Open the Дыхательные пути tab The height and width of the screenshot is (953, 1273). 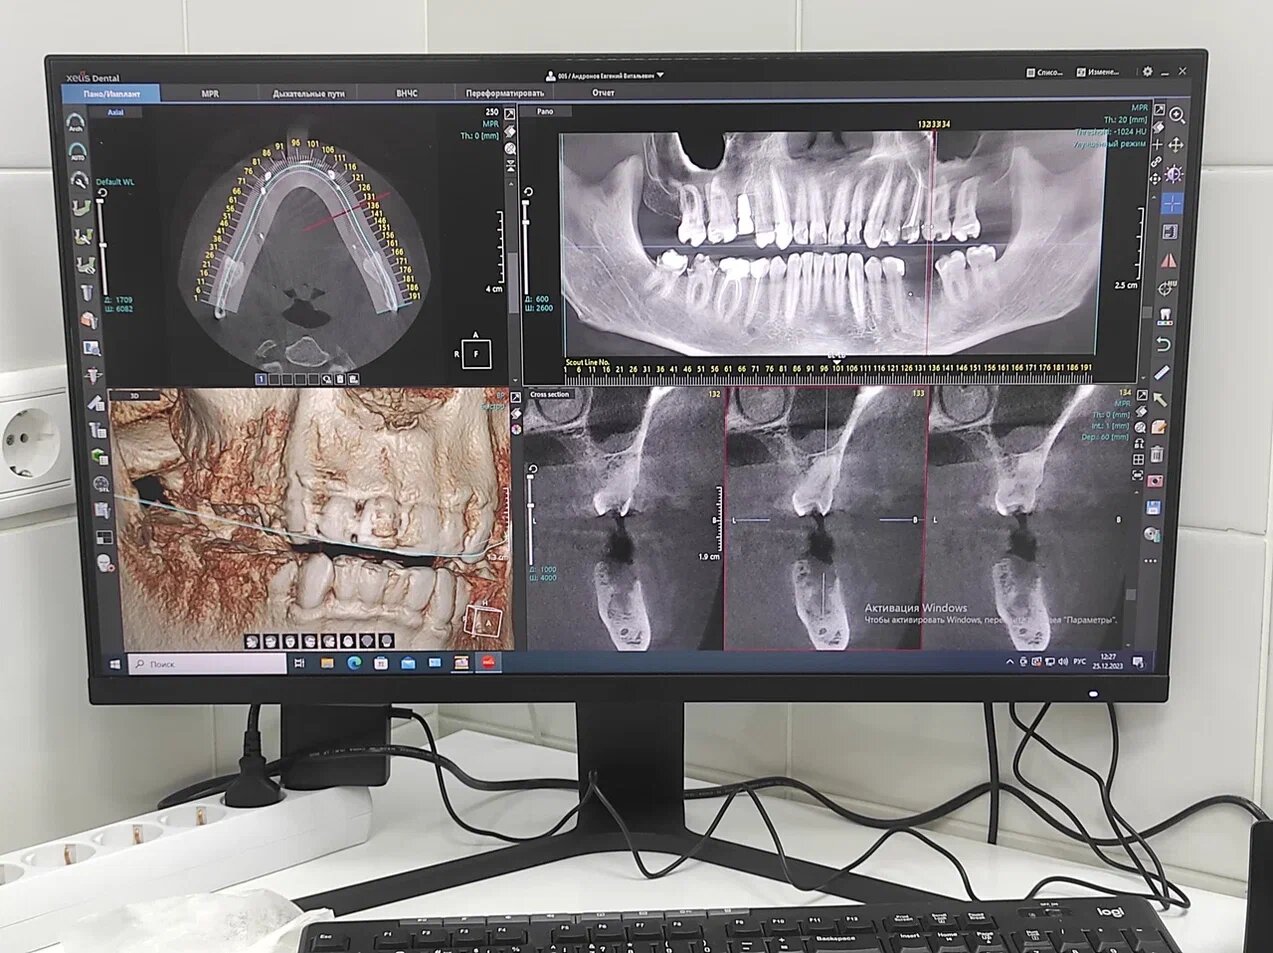309,94
